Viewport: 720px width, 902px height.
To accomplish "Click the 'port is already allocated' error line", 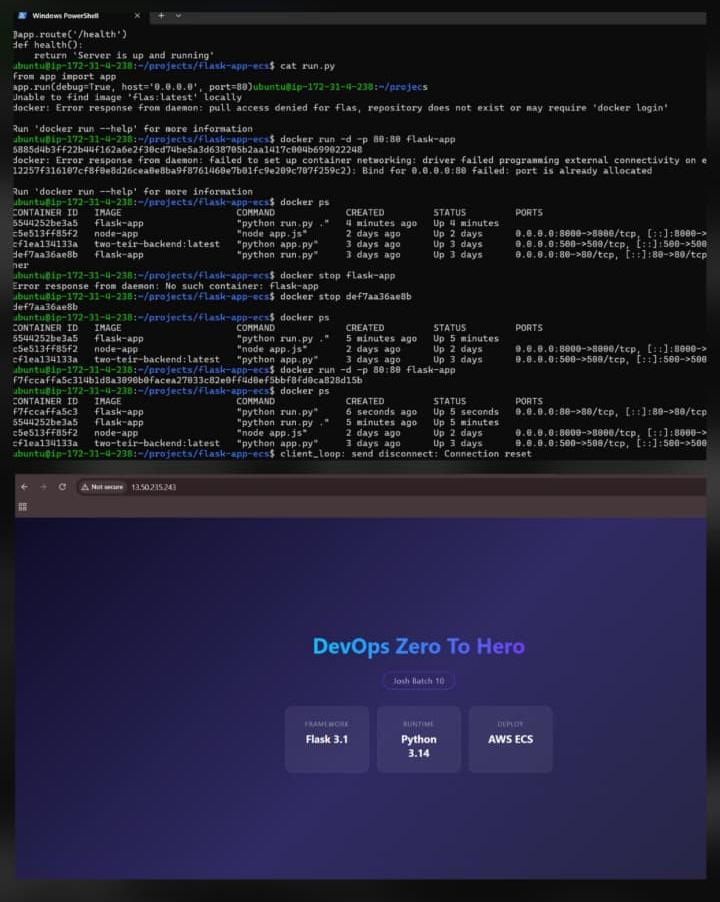I will pyautogui.click(x=332, y=170).
